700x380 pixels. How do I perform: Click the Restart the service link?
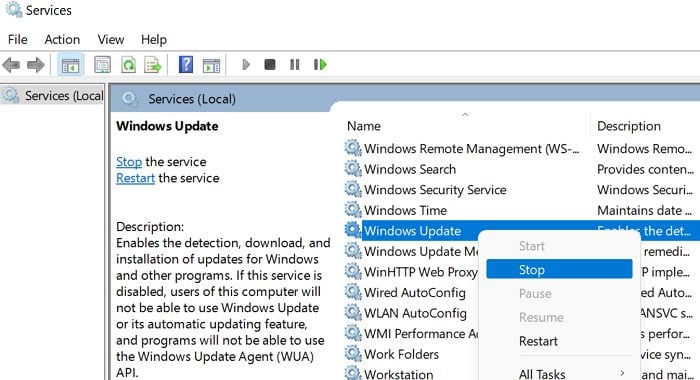click(135, 178)
